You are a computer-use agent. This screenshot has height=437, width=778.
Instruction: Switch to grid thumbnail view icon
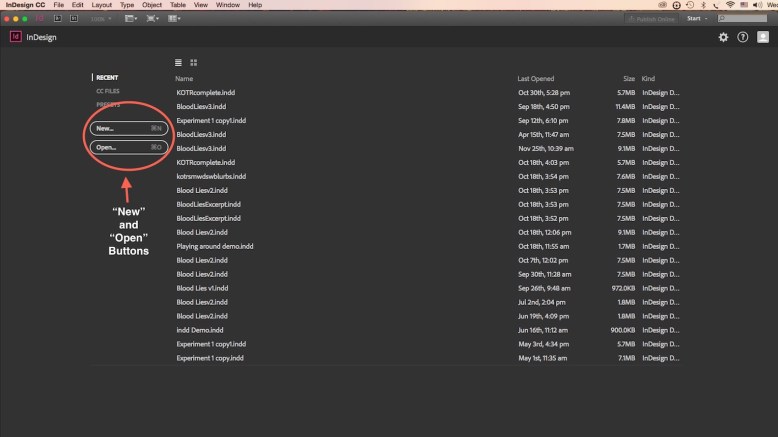pyautogui.click(x=193, y=62)
